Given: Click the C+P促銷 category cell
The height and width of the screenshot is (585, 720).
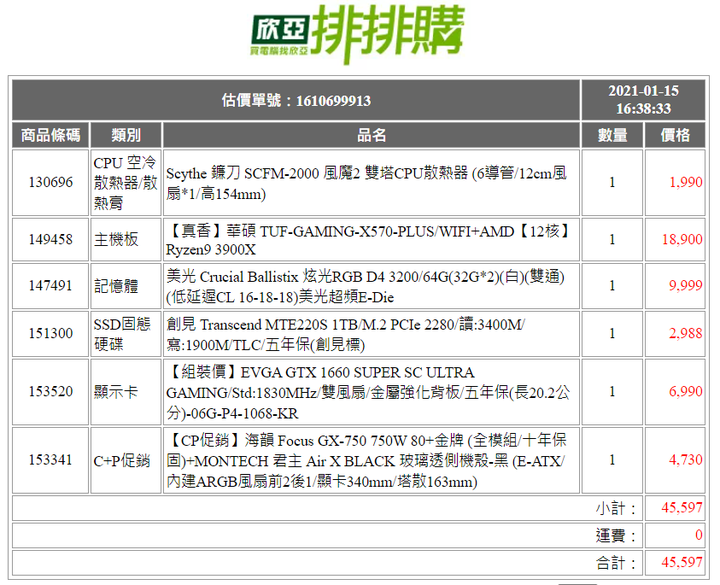Looking at the screenshot, I should click(x=126, y=460).
